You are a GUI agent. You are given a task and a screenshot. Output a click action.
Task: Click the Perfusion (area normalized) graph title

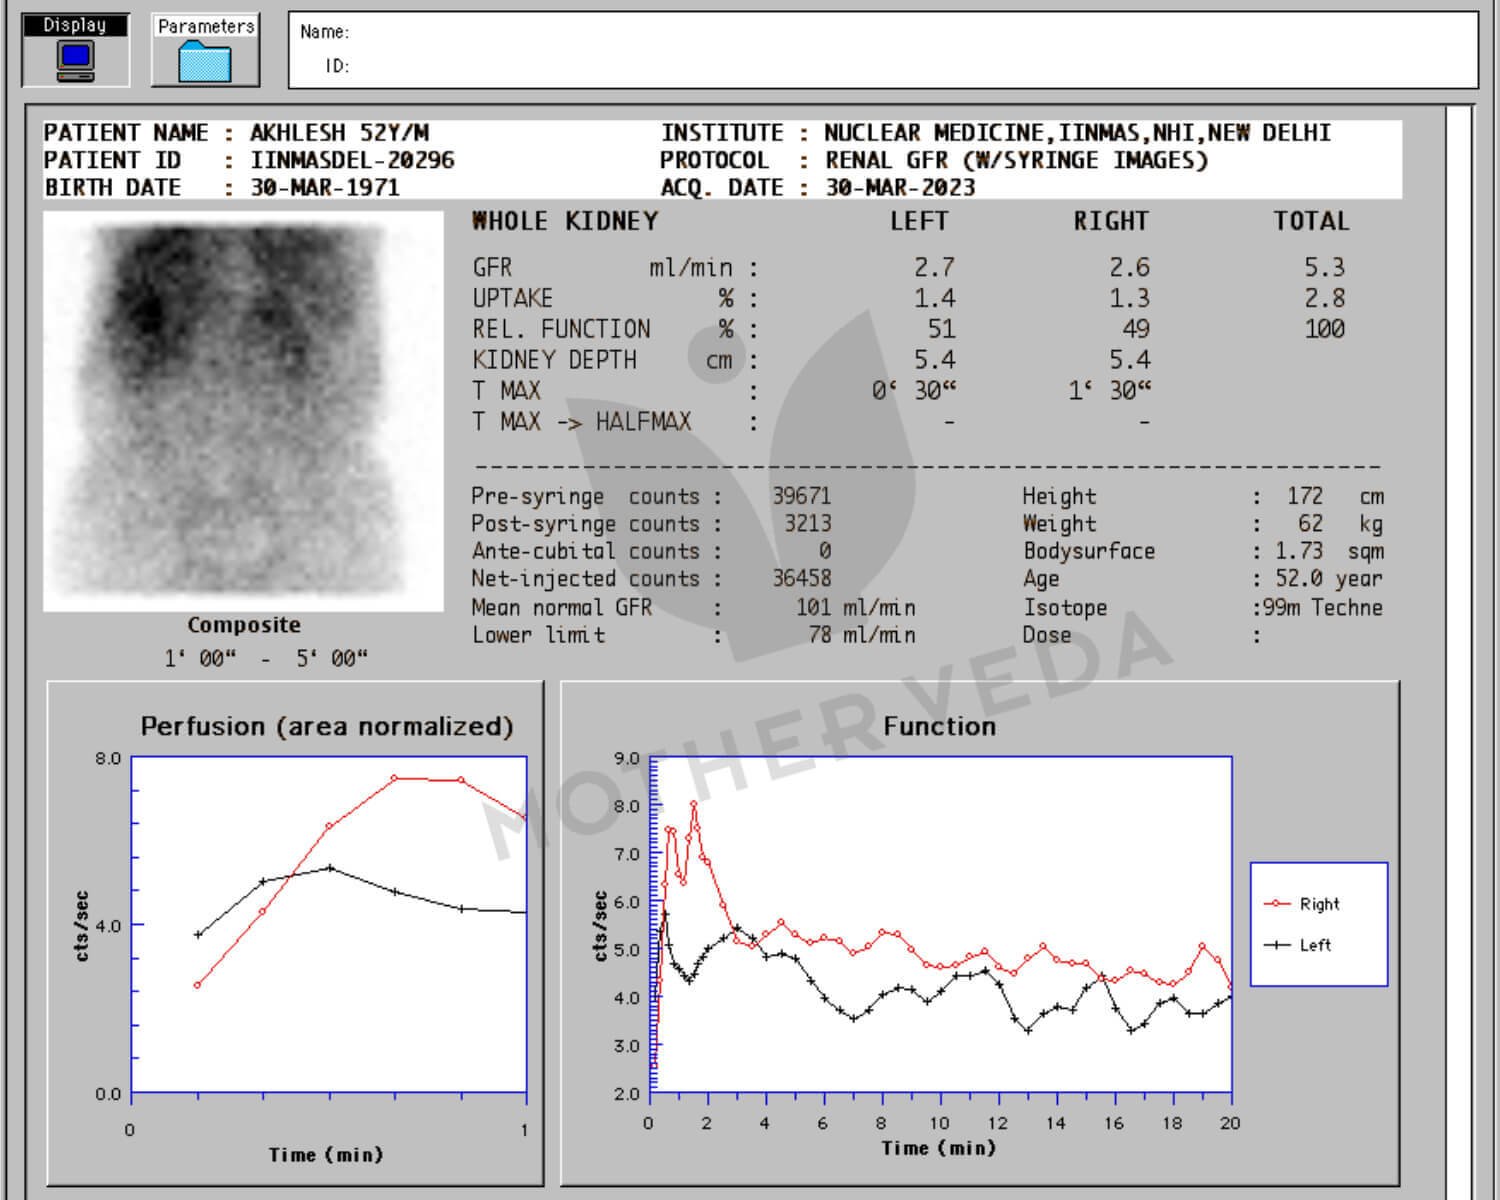pyautogui.click(x=326, y=726)
